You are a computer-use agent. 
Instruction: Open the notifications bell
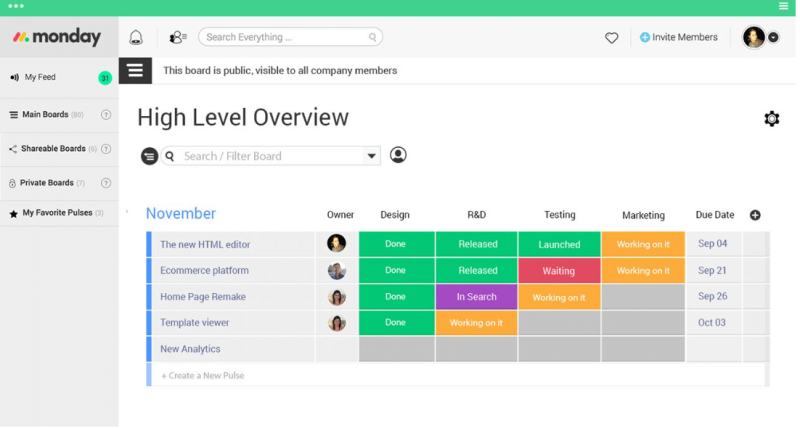point(136,37)
